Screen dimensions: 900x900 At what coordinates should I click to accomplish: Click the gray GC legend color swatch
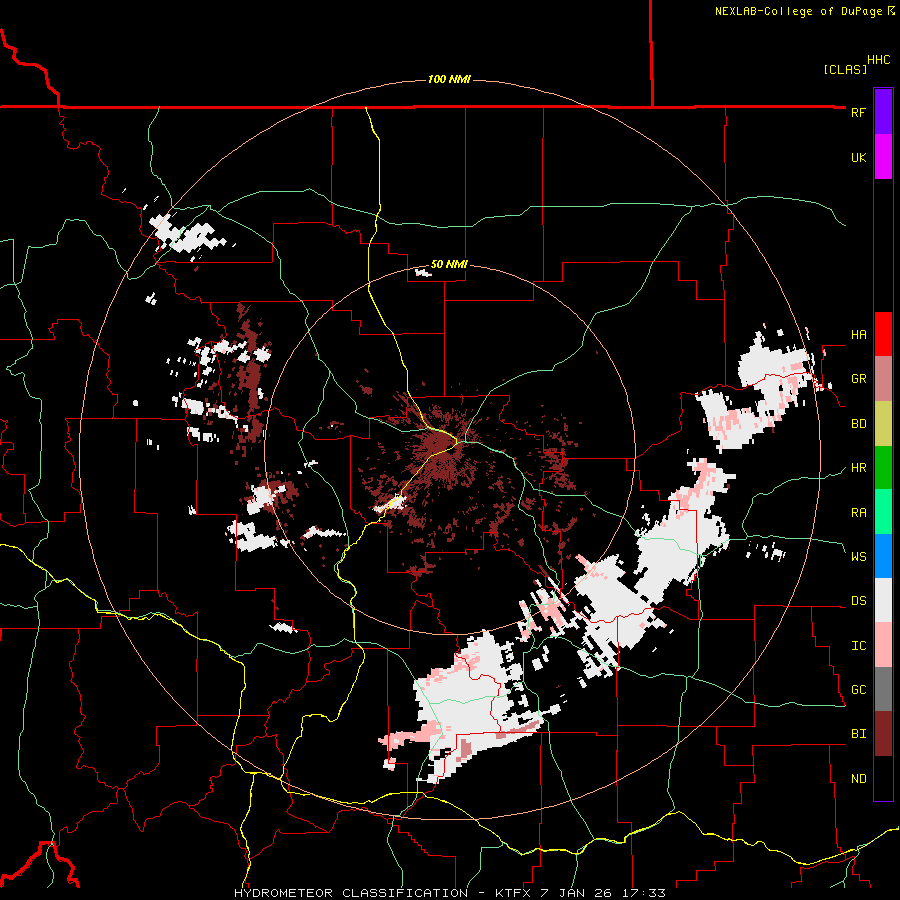click(x=883, y=689)
